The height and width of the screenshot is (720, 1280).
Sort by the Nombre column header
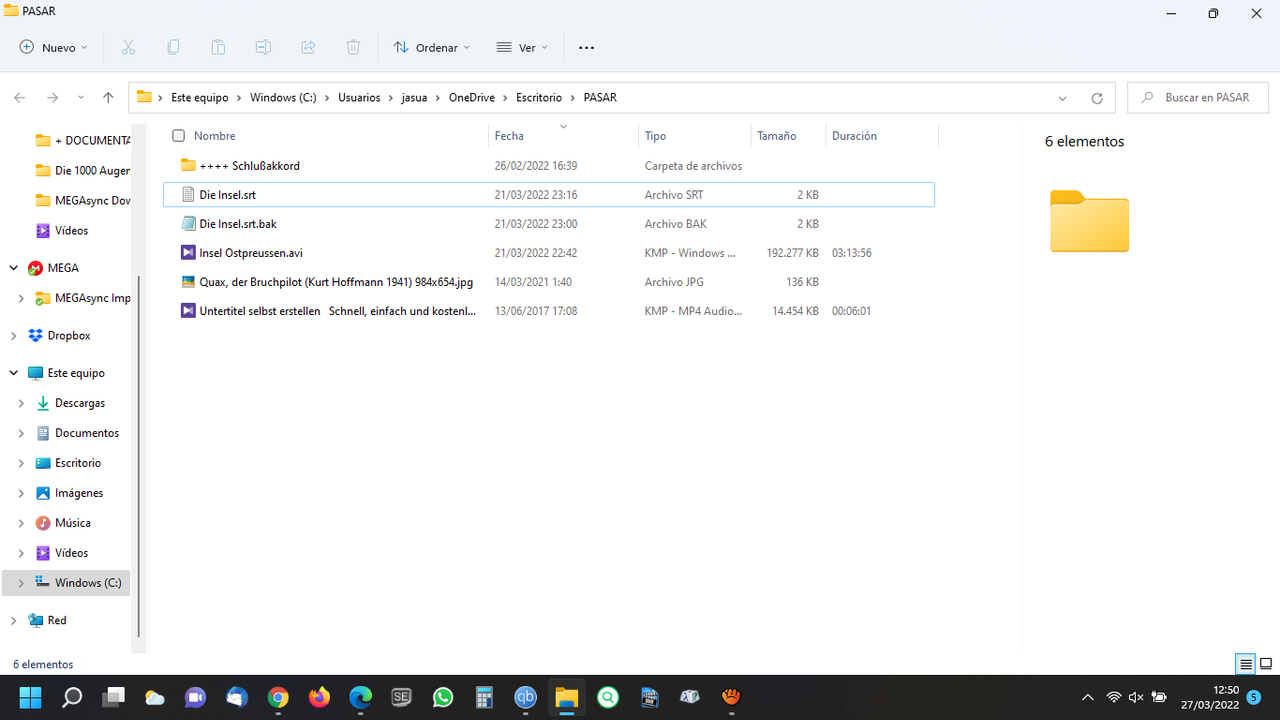(x=215, y=136)
